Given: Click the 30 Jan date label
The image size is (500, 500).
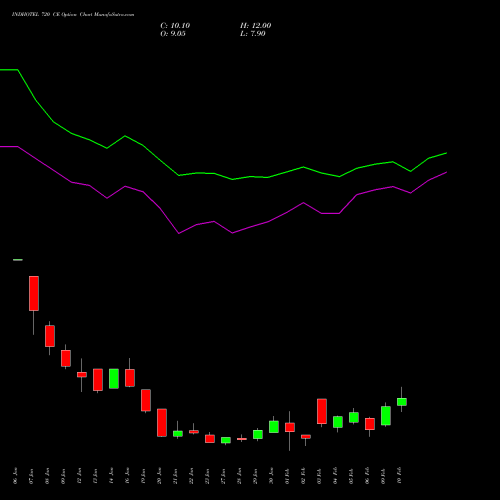Looking at the screenshot, I should coord(271,476).
